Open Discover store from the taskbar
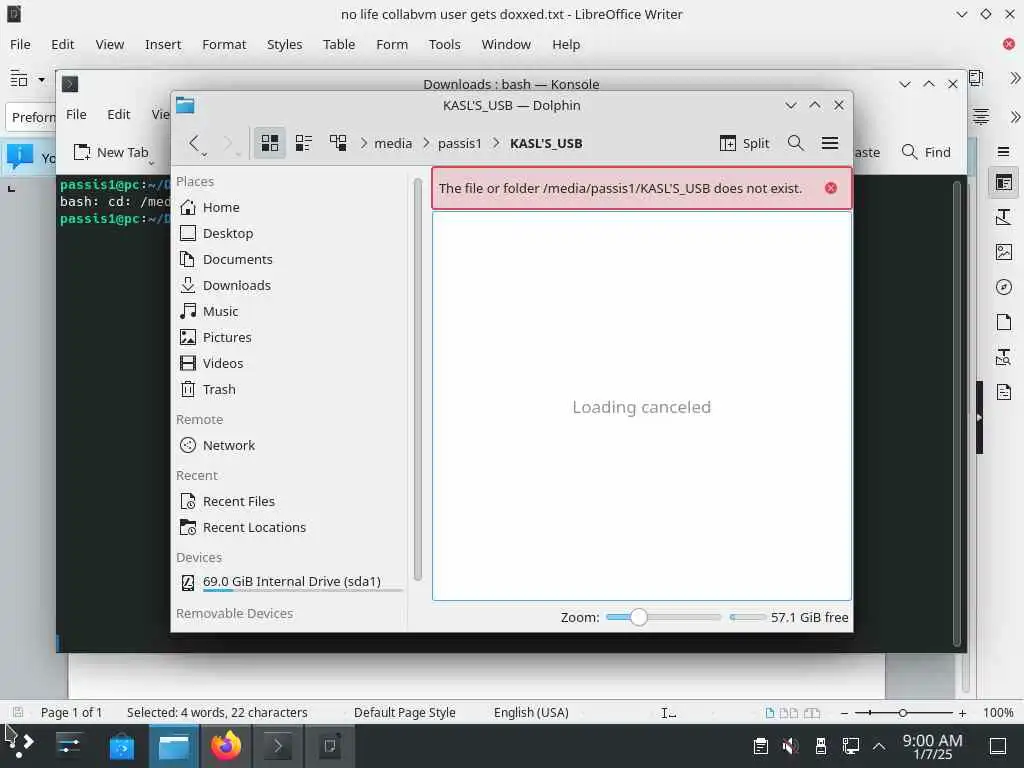The height and width of the screenshot is (768, 1024). click(121, 746)
